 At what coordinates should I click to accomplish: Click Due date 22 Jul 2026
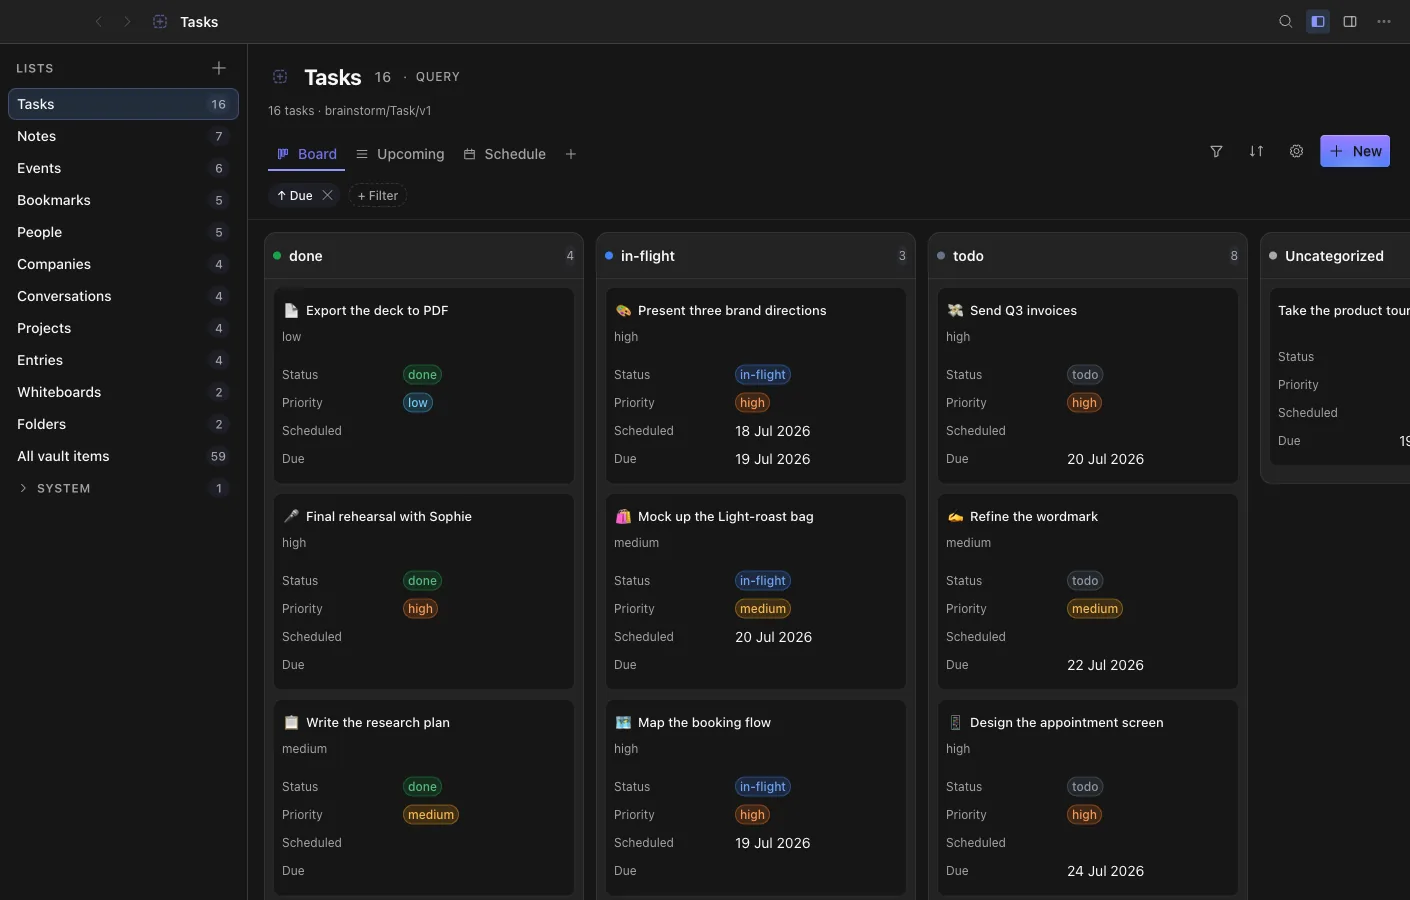tap(1105, 665)
